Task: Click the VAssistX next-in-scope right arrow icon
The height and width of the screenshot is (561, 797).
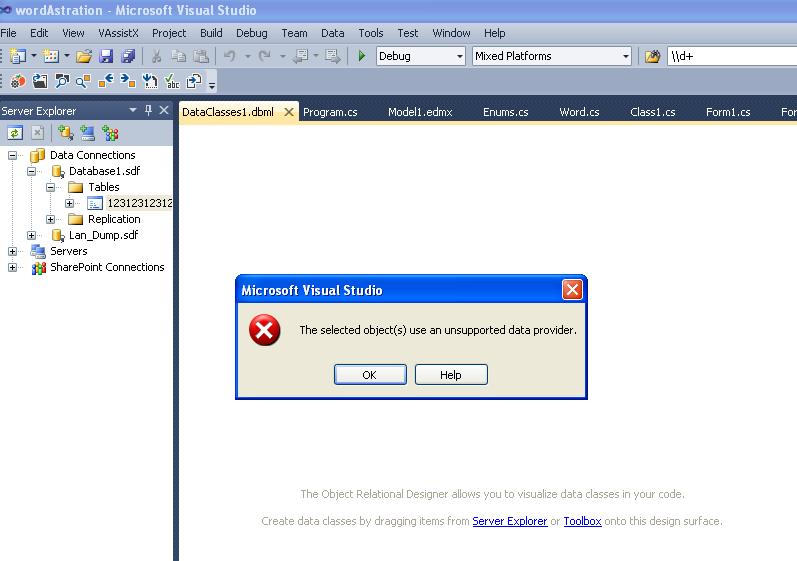Action: pyautogui.click(x=128, y=81)
